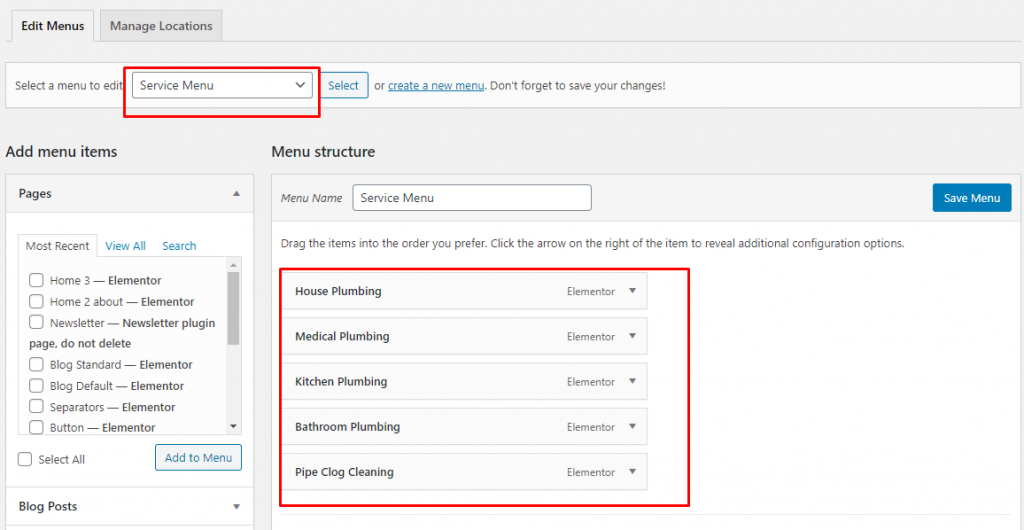Viewport: 1024px width, 530px height.
Task: Check the Separators page checkbox
Action: pyautogui.click(x=37, y=407)
